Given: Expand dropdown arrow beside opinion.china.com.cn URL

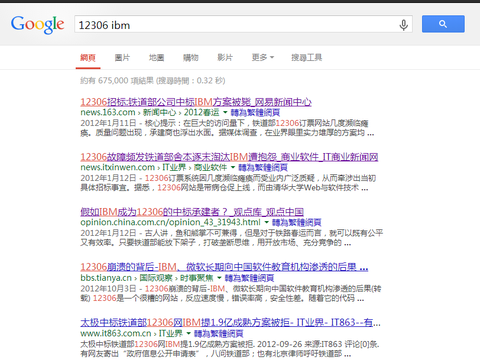Looking at the screenshot, I should (x=267, y=222).
